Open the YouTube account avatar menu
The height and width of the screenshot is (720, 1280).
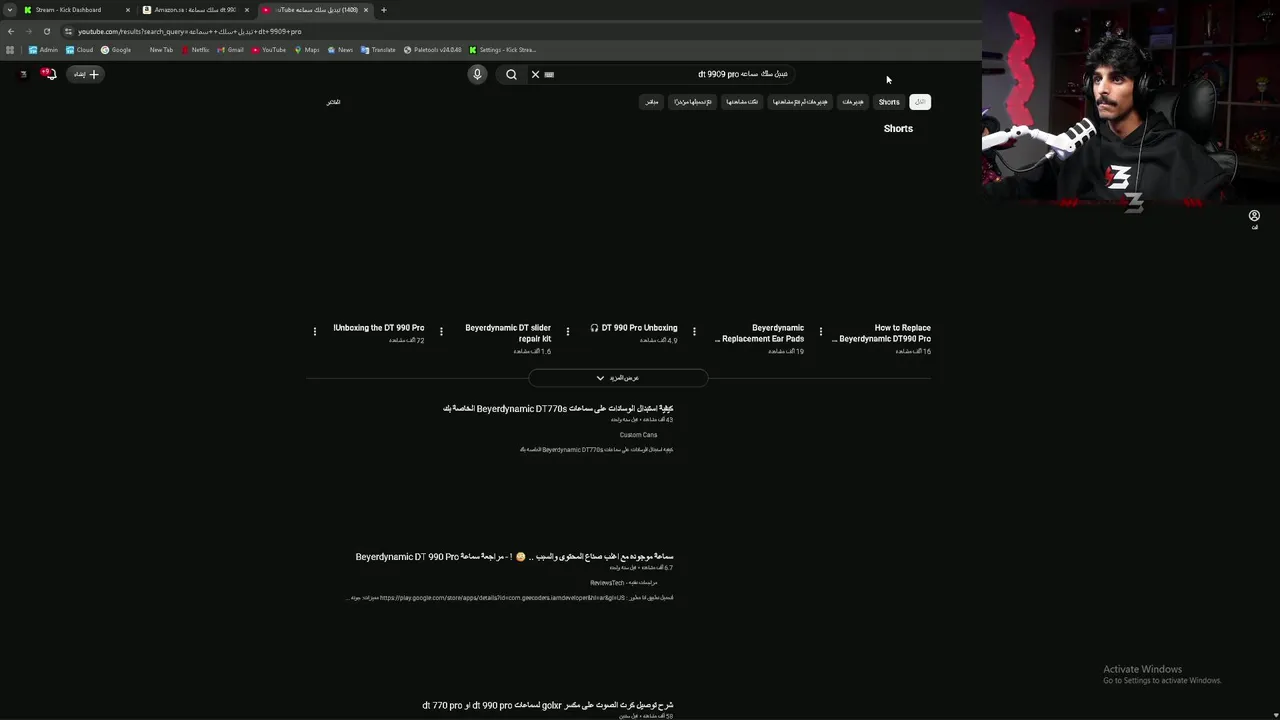tap(23, 74)
